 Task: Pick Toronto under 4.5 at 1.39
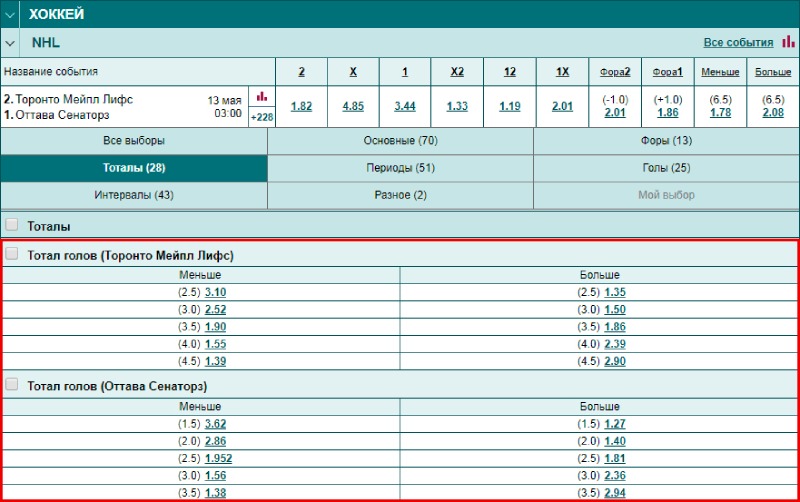(x=215, y=361)
